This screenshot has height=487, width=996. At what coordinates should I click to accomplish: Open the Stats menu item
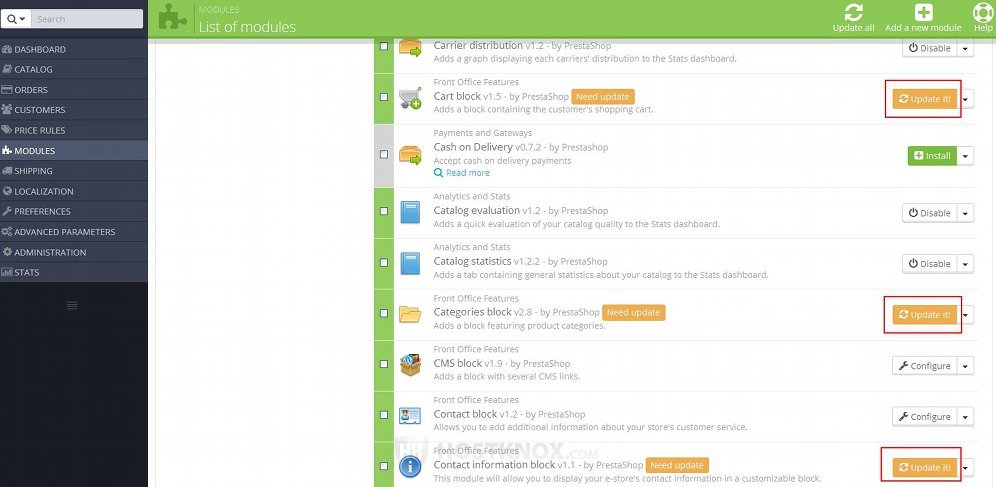(x=74, y=272)
